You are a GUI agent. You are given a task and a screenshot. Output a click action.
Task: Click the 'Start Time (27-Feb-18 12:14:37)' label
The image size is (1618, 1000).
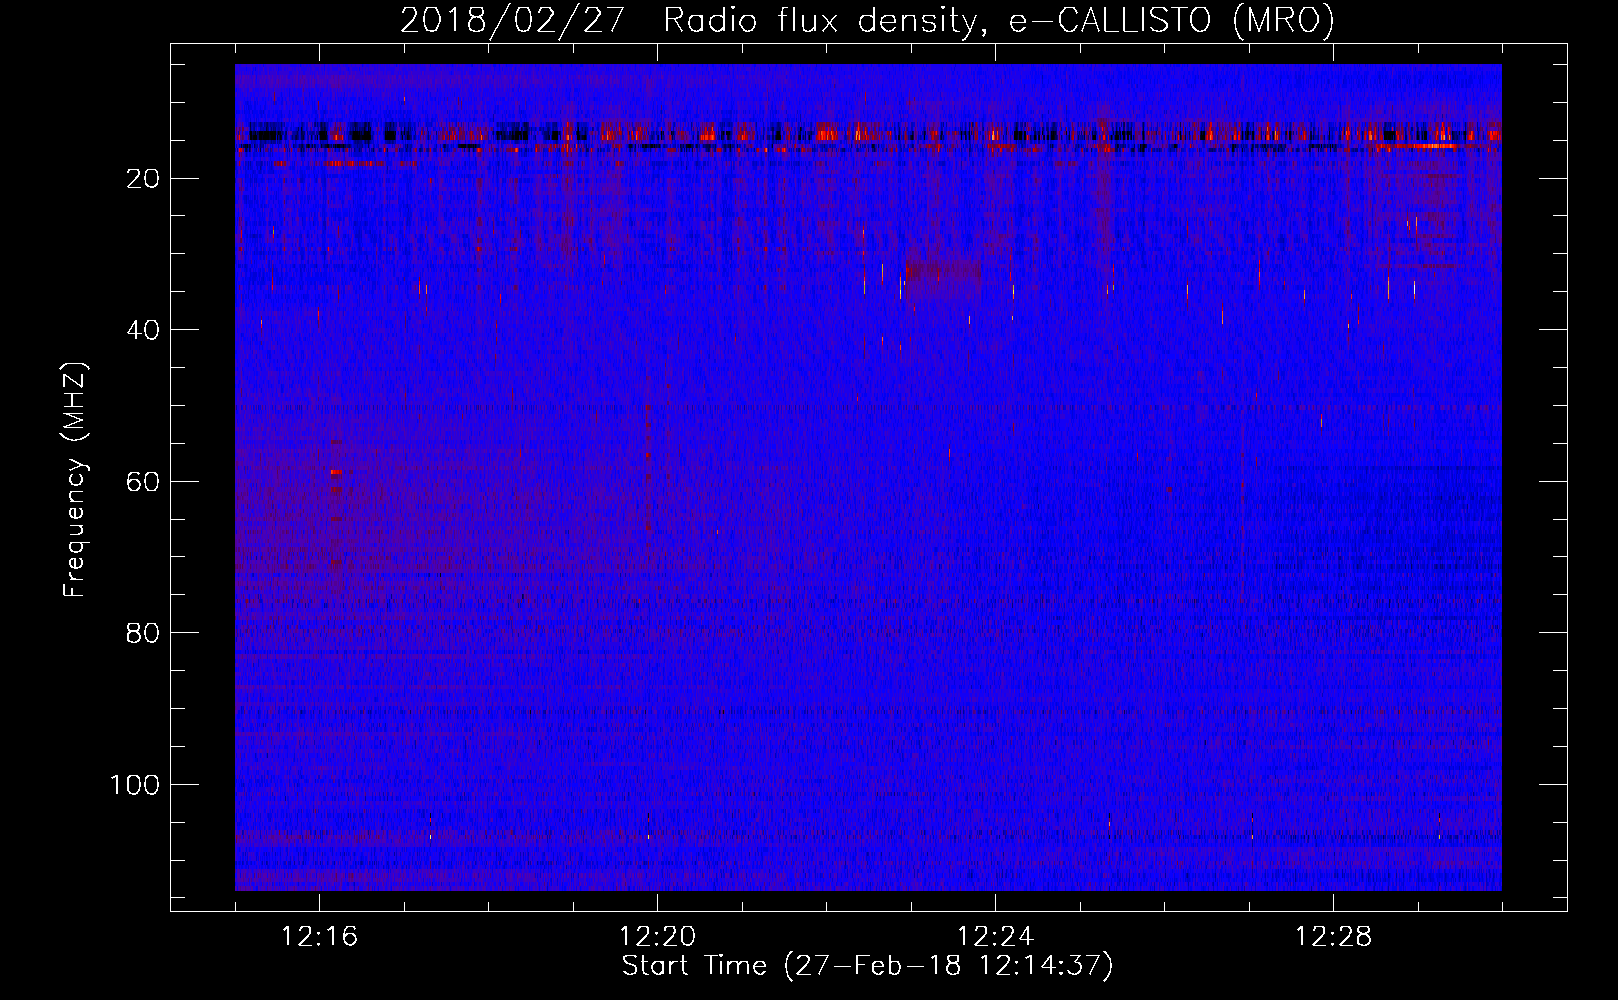coord(867,966)
